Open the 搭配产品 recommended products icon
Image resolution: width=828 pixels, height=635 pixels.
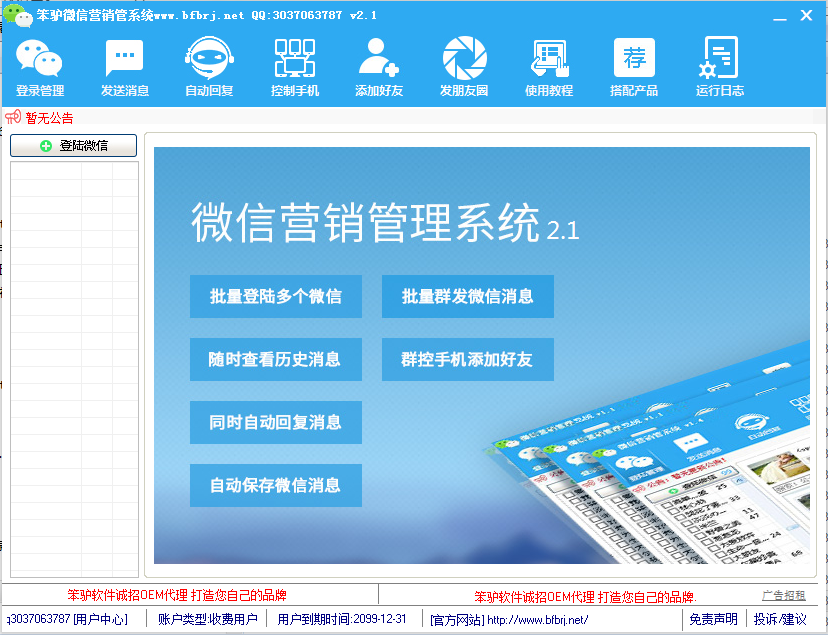click(634, 67)
